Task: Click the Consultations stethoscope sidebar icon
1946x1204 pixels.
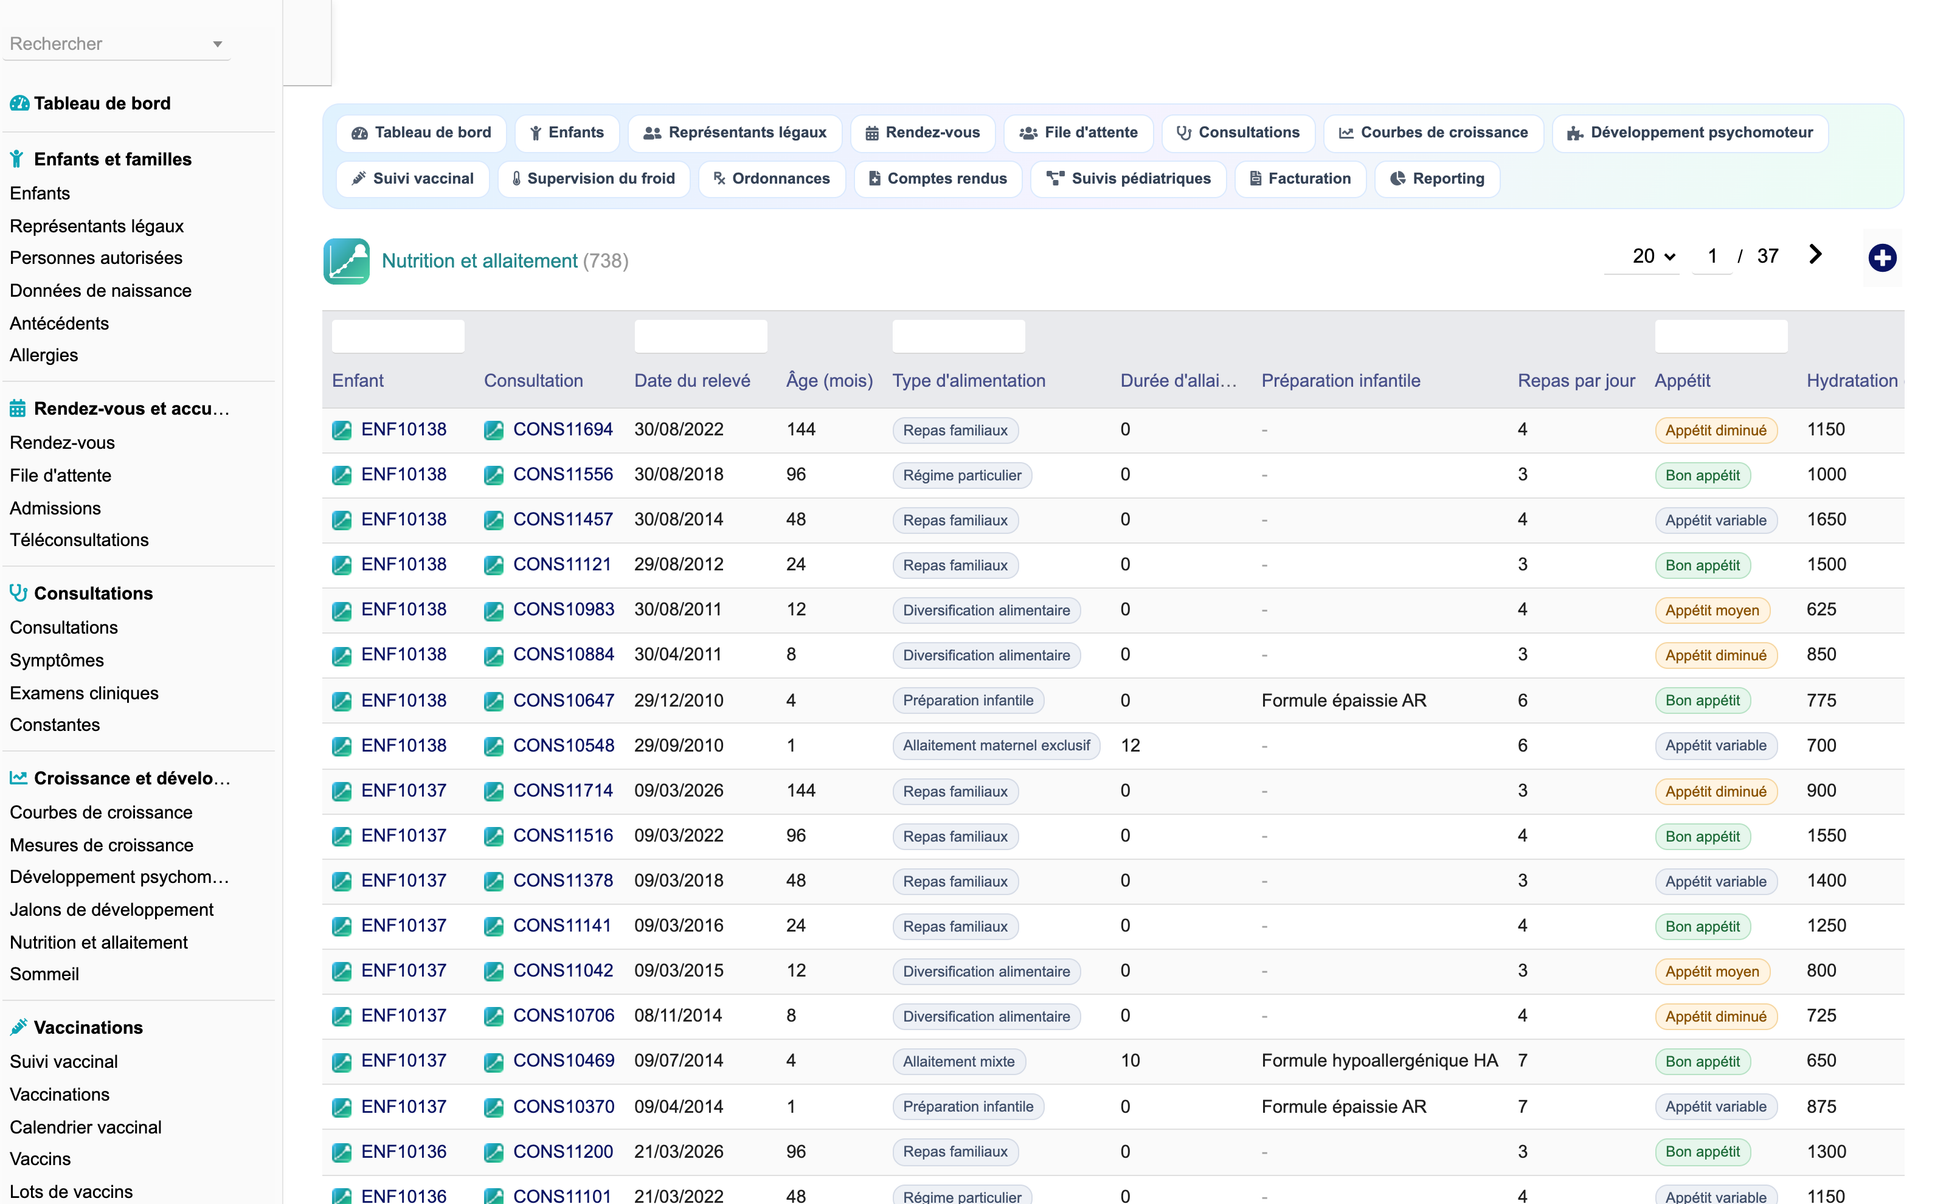Action: pyautogui.click(x=18, y=593)
